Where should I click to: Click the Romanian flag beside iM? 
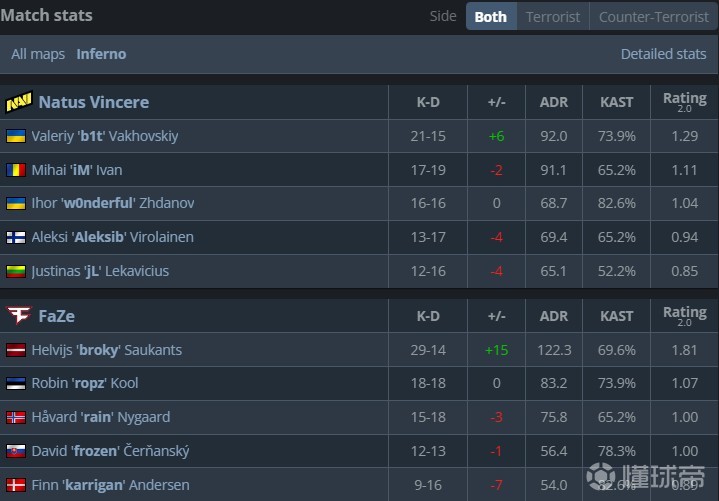pyautogui.click(x=16, y=170)
